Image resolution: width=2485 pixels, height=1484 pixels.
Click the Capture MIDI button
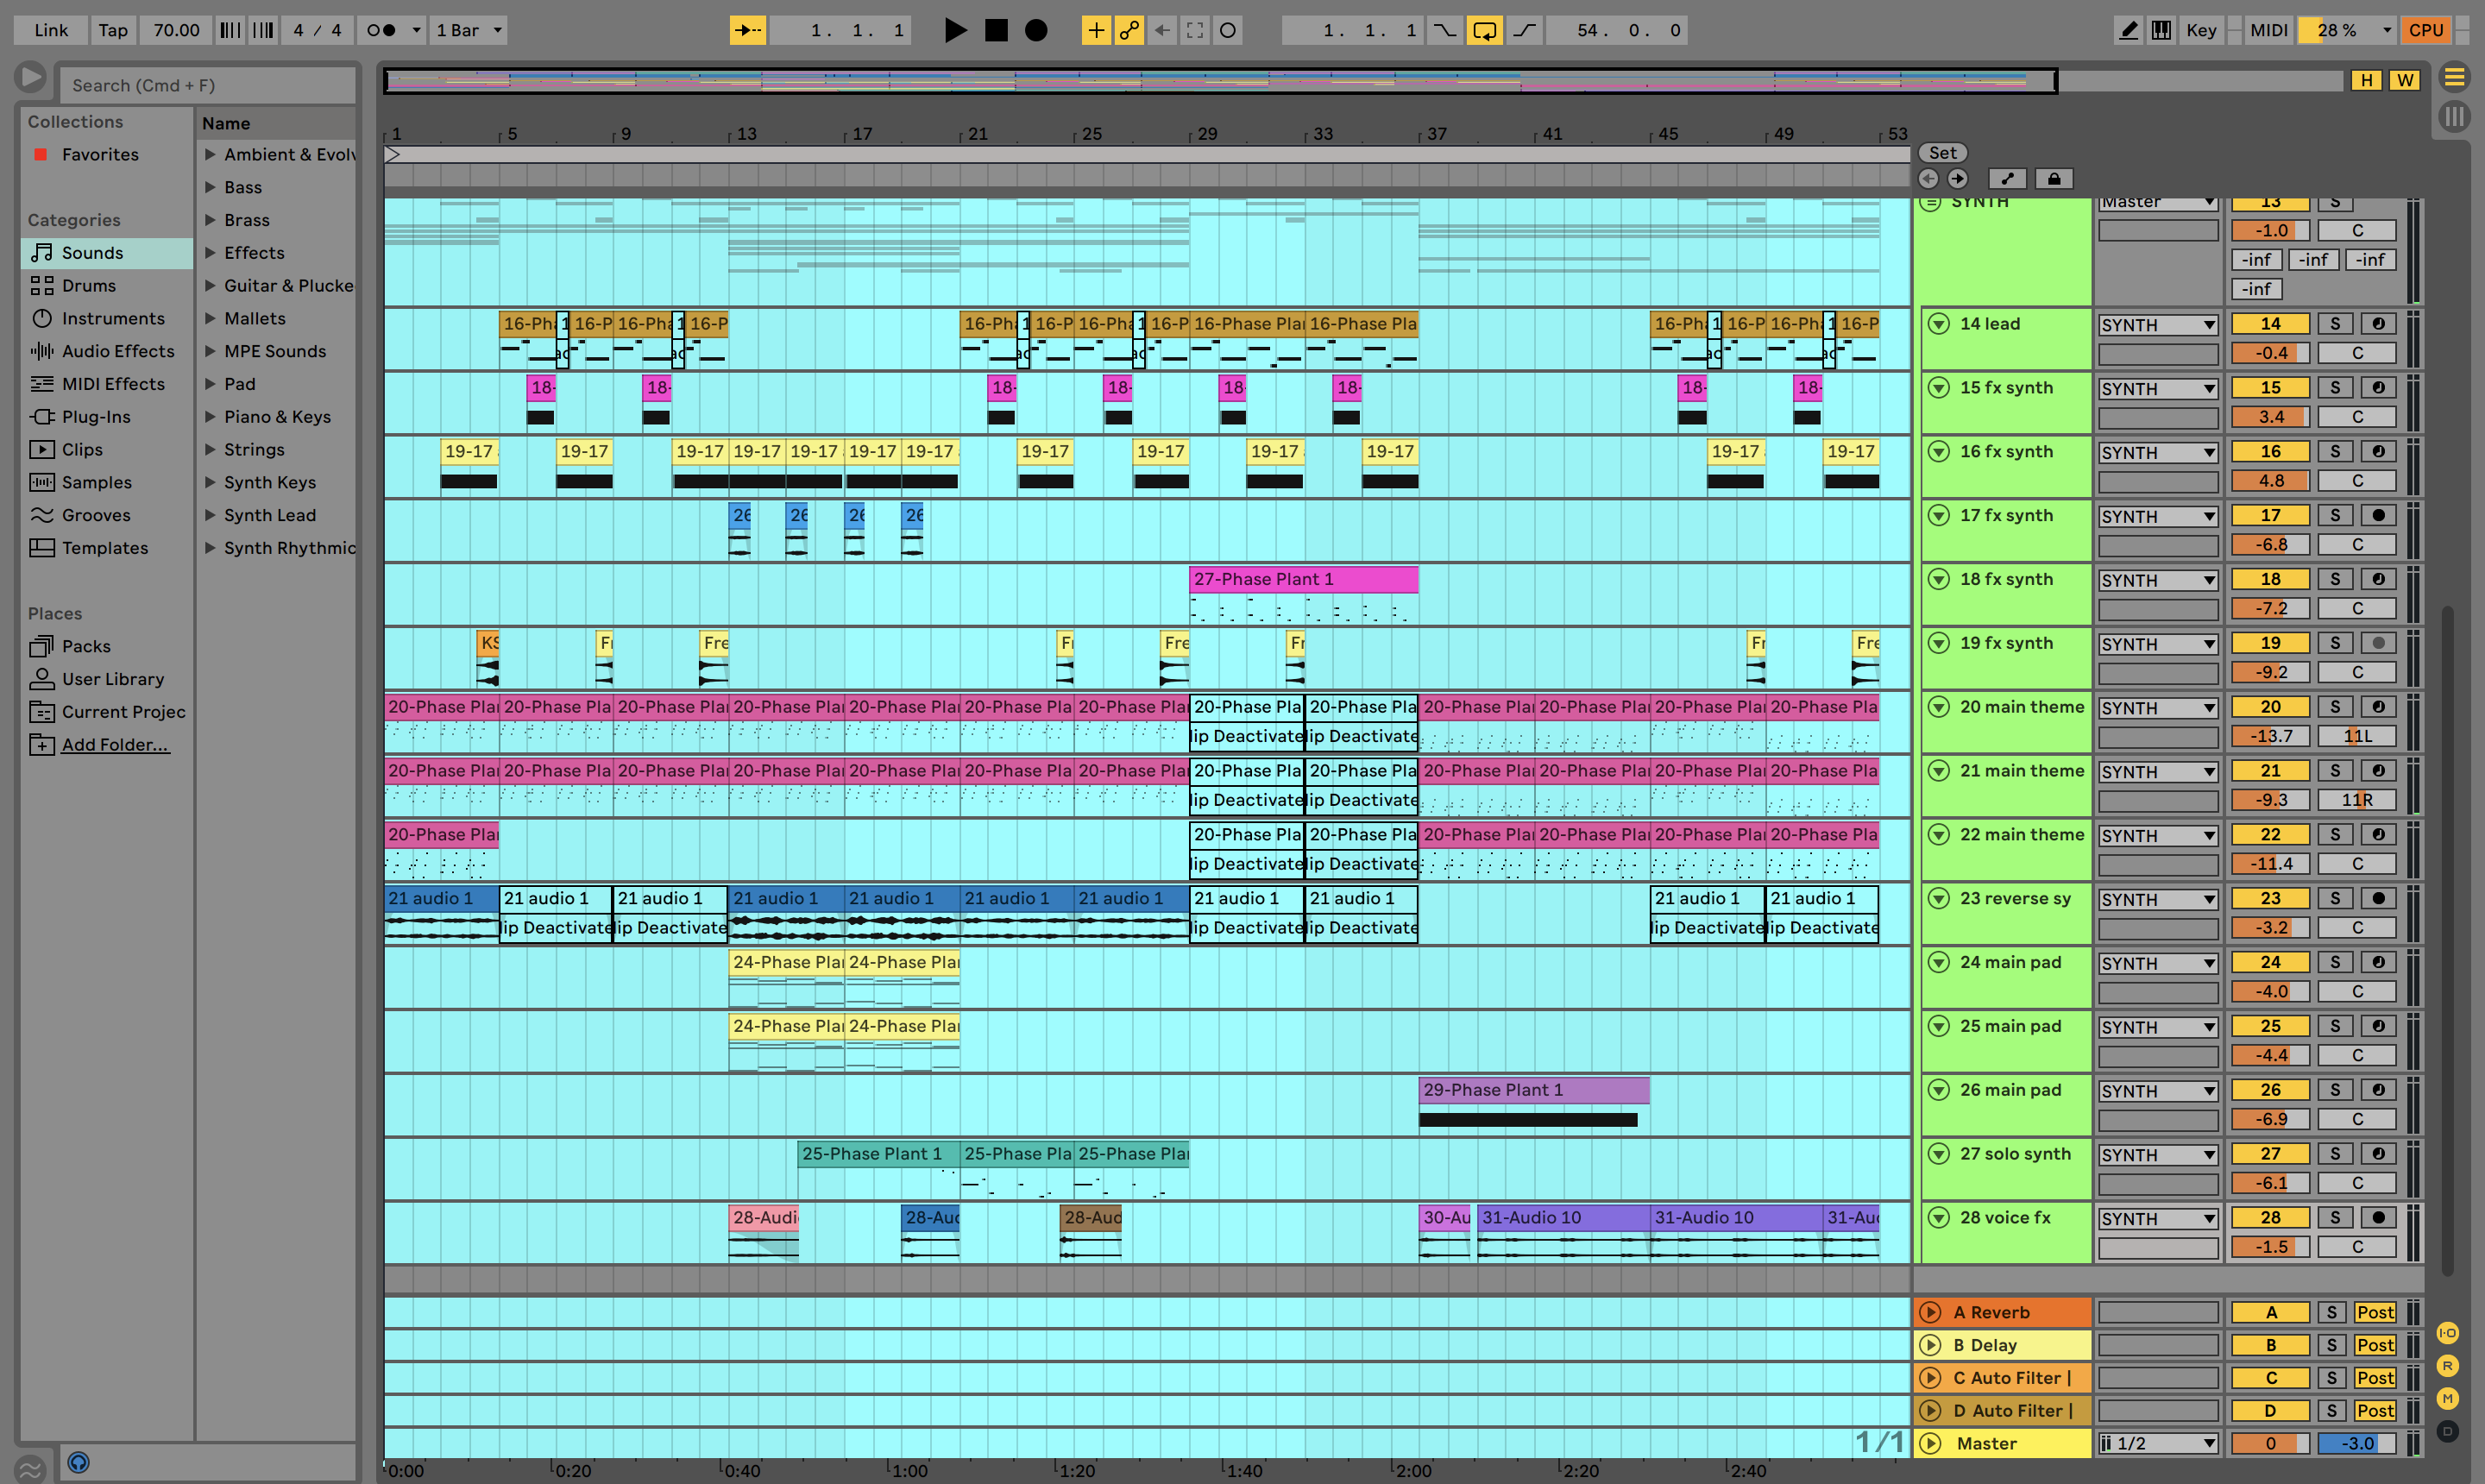1195,30
